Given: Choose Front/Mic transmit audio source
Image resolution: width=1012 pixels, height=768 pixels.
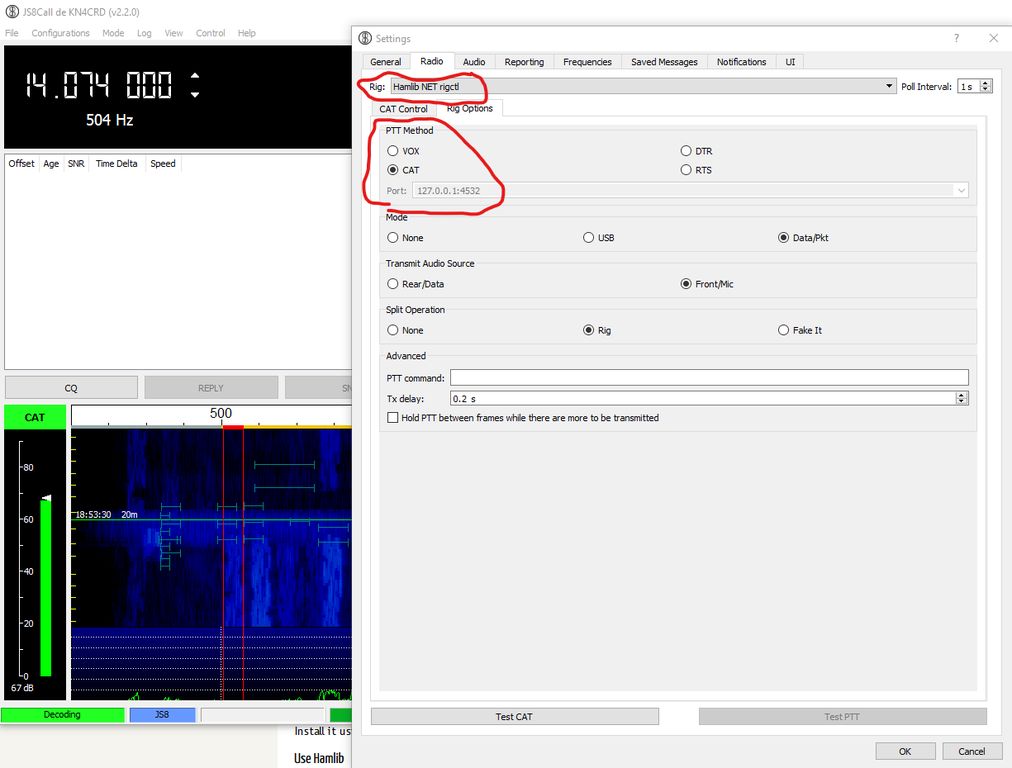Looking at the screenshot, I should tap(686, 284).
